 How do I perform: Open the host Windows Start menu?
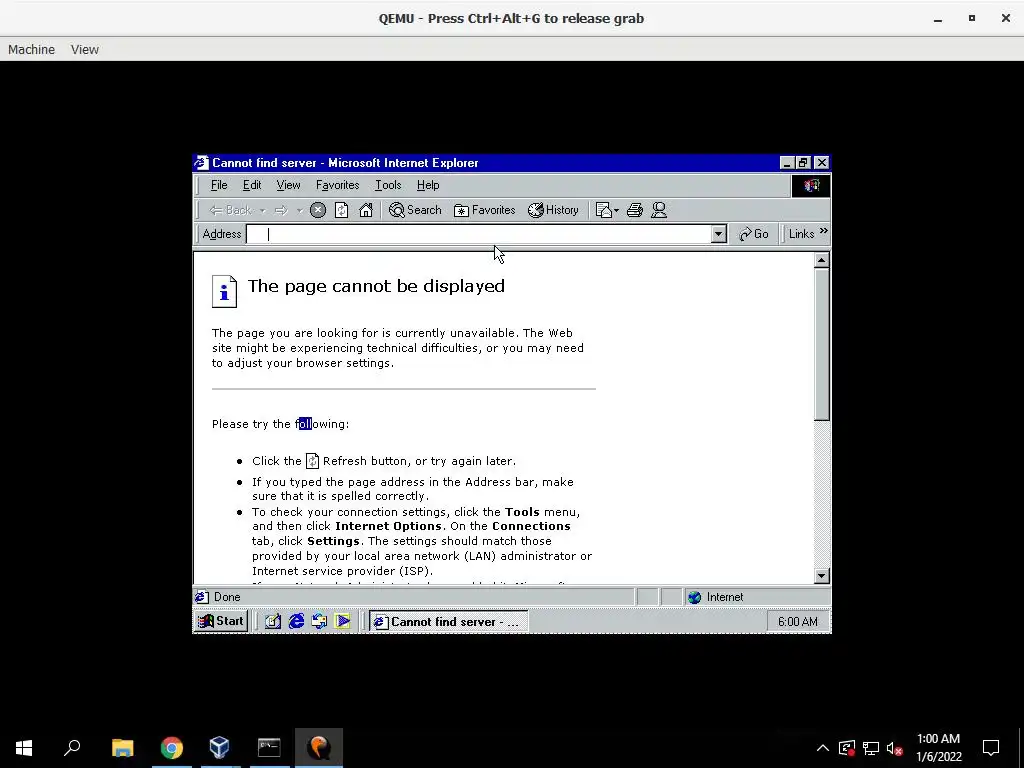coord(24,748)
